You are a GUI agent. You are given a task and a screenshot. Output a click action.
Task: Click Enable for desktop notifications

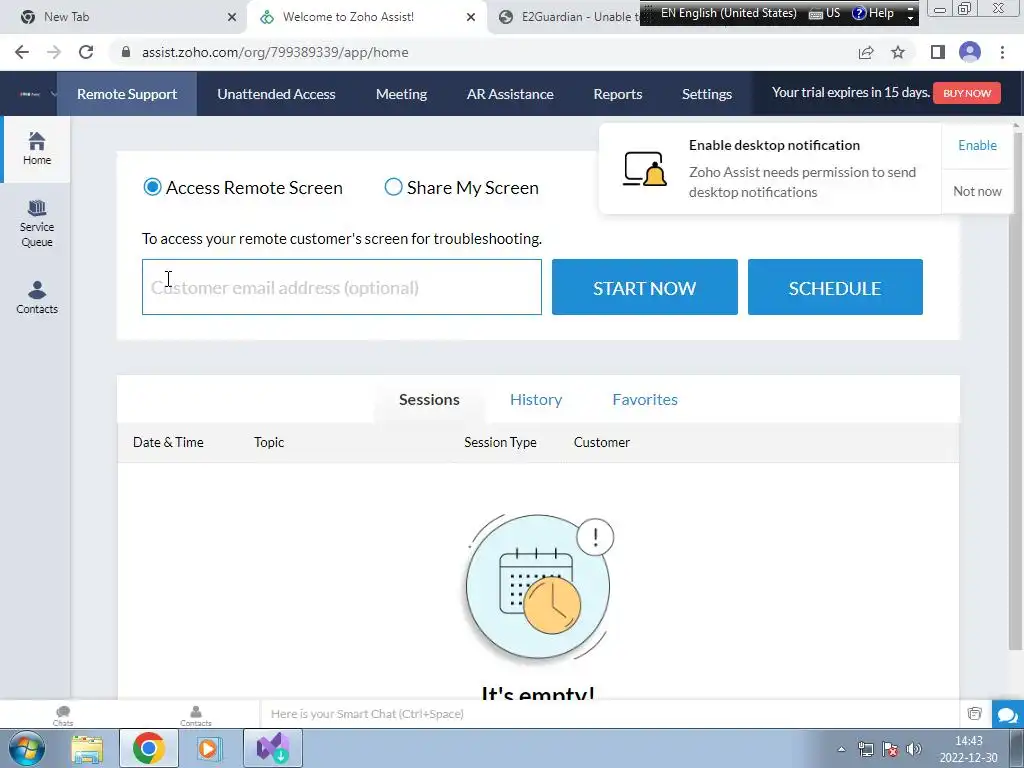point(977,146)
